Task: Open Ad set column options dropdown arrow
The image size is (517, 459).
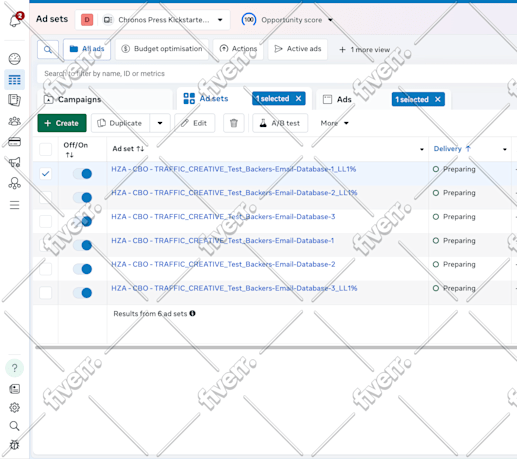Action: point(422,149)
